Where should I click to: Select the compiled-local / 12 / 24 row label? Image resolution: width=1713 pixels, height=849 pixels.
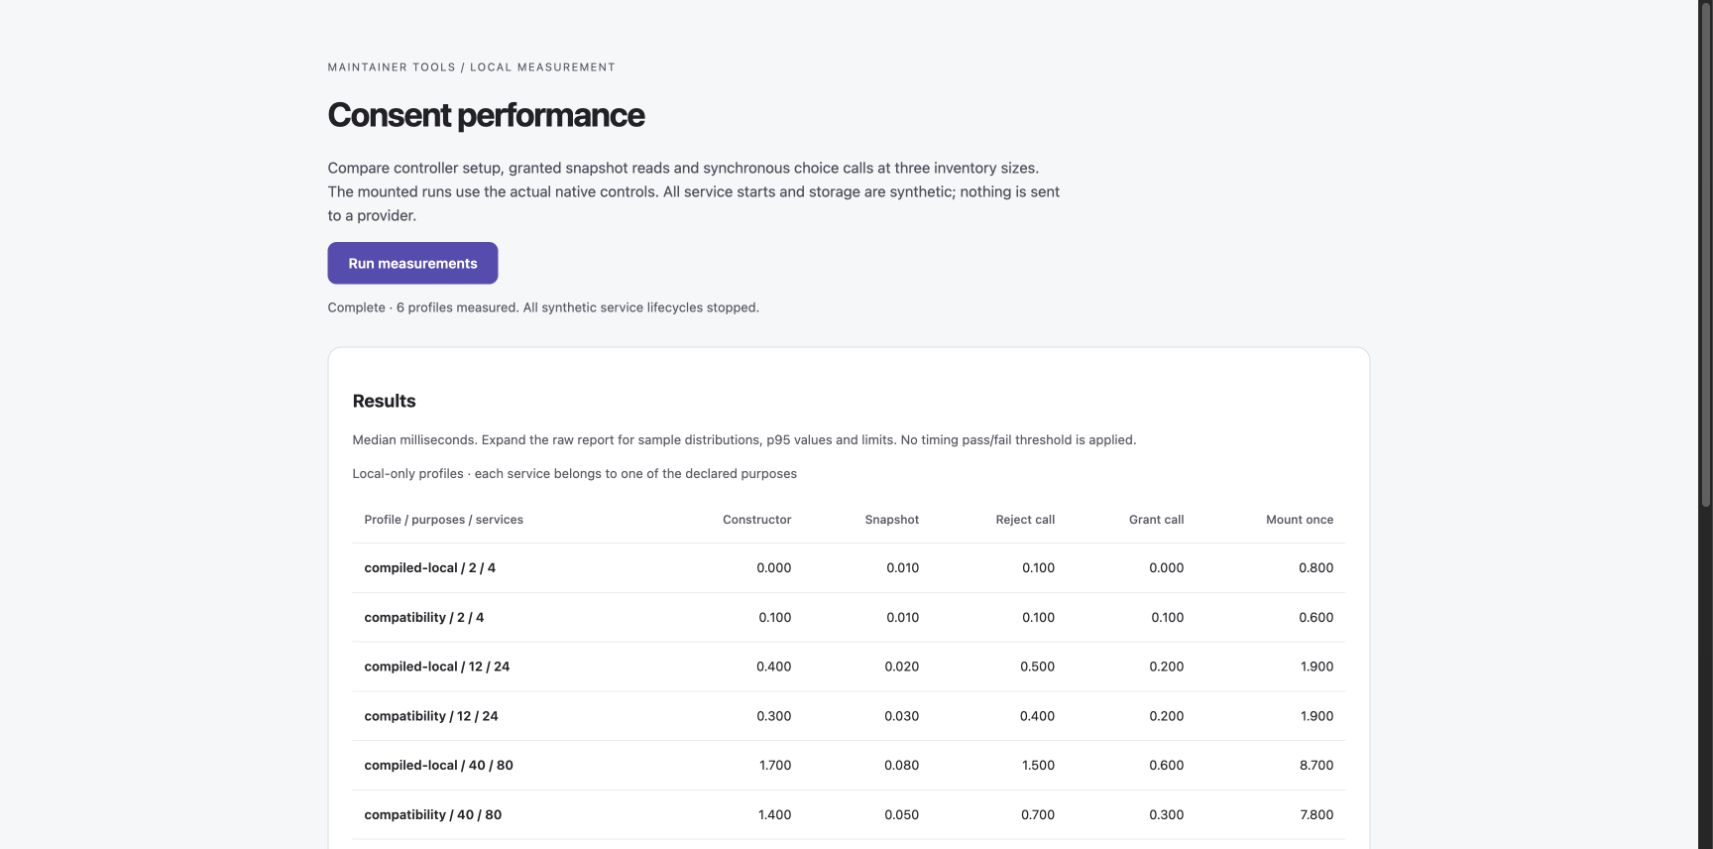point(437,666)
